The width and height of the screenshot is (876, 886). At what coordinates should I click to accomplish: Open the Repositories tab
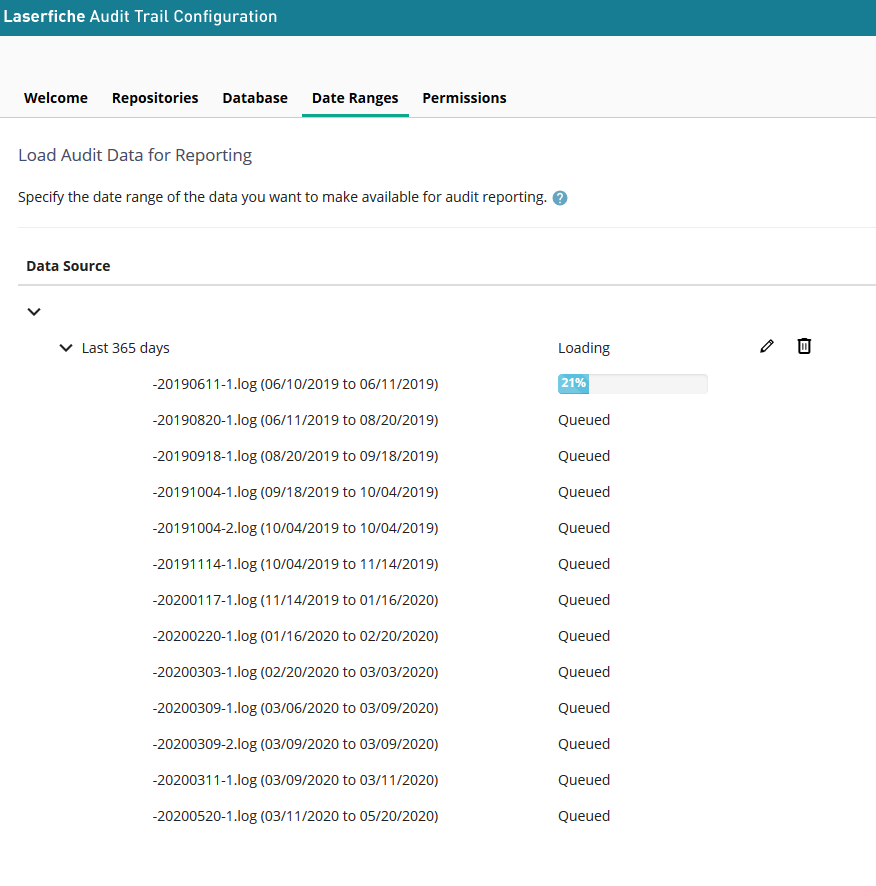(x=155, y=98)
